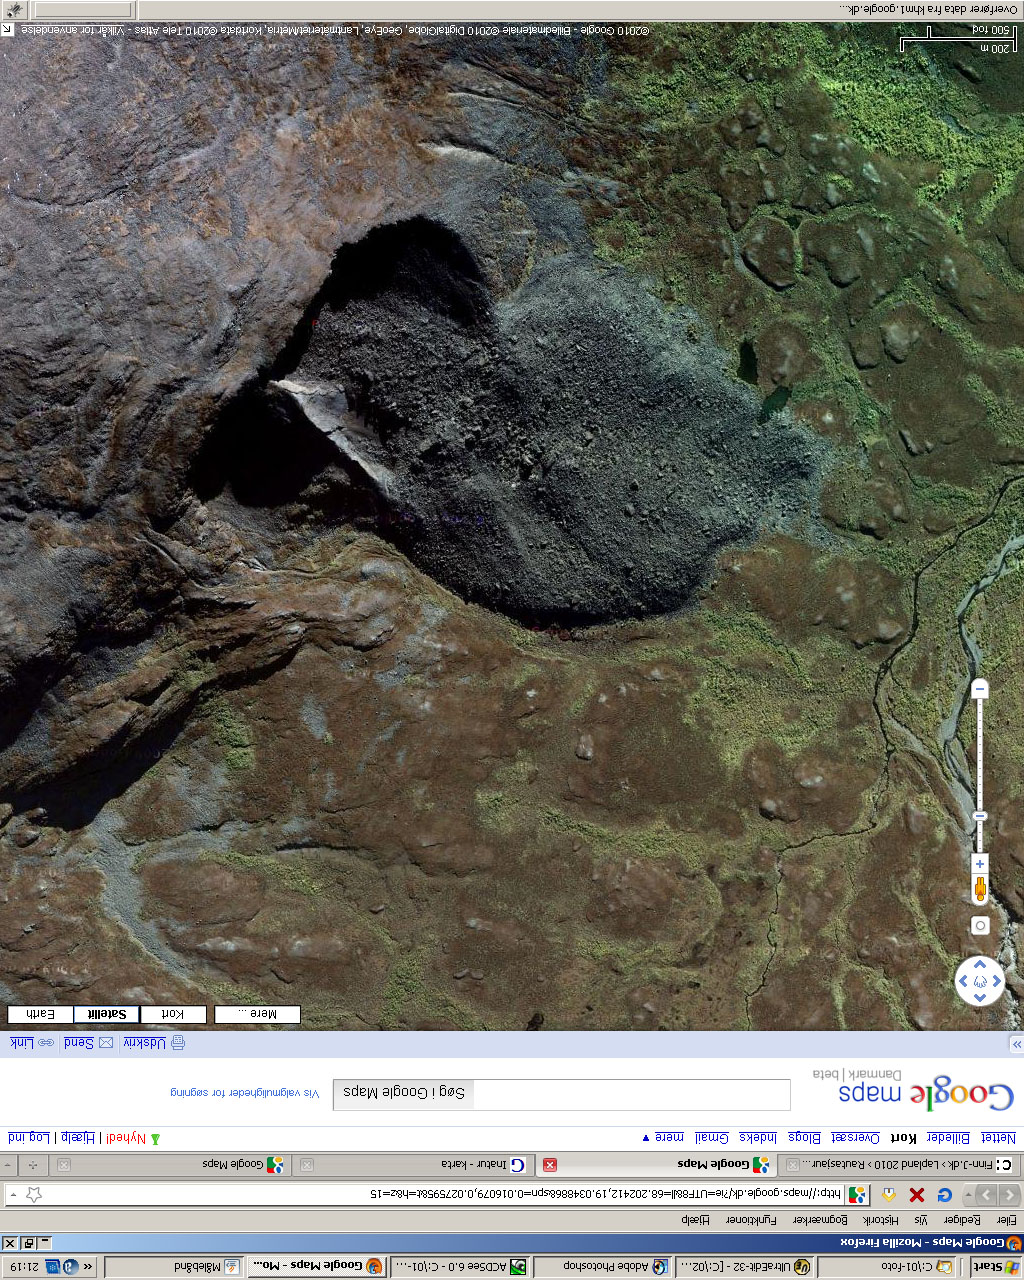Click the zoom-in plus button on map
Viewport: 1024px width, 1280px height.
pos(980,863)
